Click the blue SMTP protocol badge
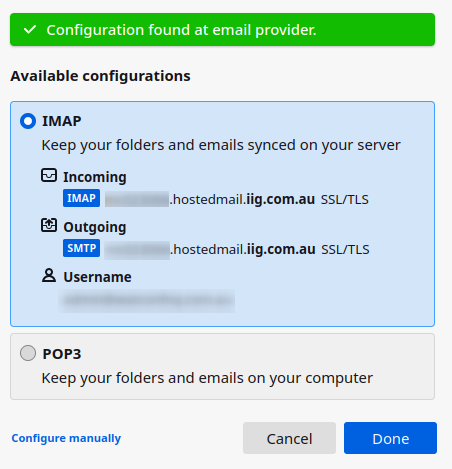Viewport: 452px width, 469px height. (81, 248)
